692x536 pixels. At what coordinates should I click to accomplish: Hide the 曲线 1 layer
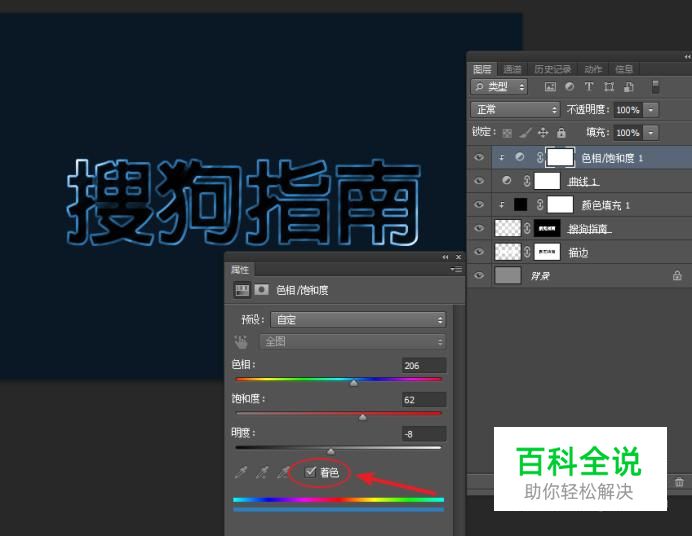coord(479,181)
